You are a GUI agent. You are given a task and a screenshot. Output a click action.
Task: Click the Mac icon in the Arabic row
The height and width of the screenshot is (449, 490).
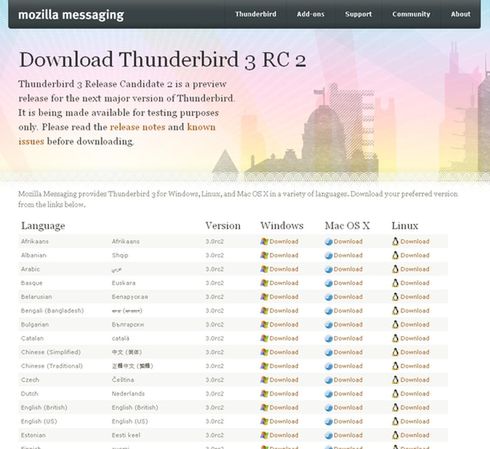(329, 269)
